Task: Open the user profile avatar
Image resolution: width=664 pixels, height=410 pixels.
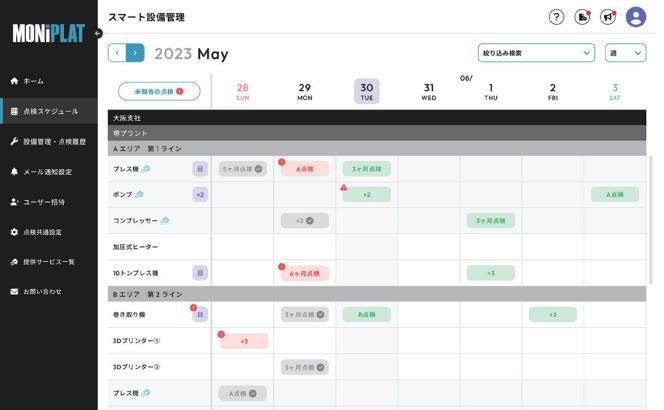Action: 636,17
